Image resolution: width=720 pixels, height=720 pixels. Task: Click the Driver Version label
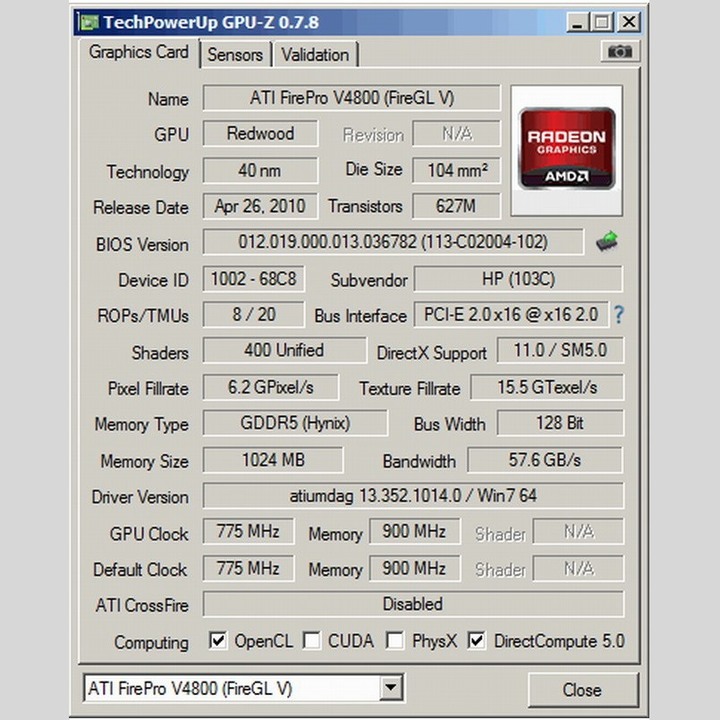click(x=140, y=497)
